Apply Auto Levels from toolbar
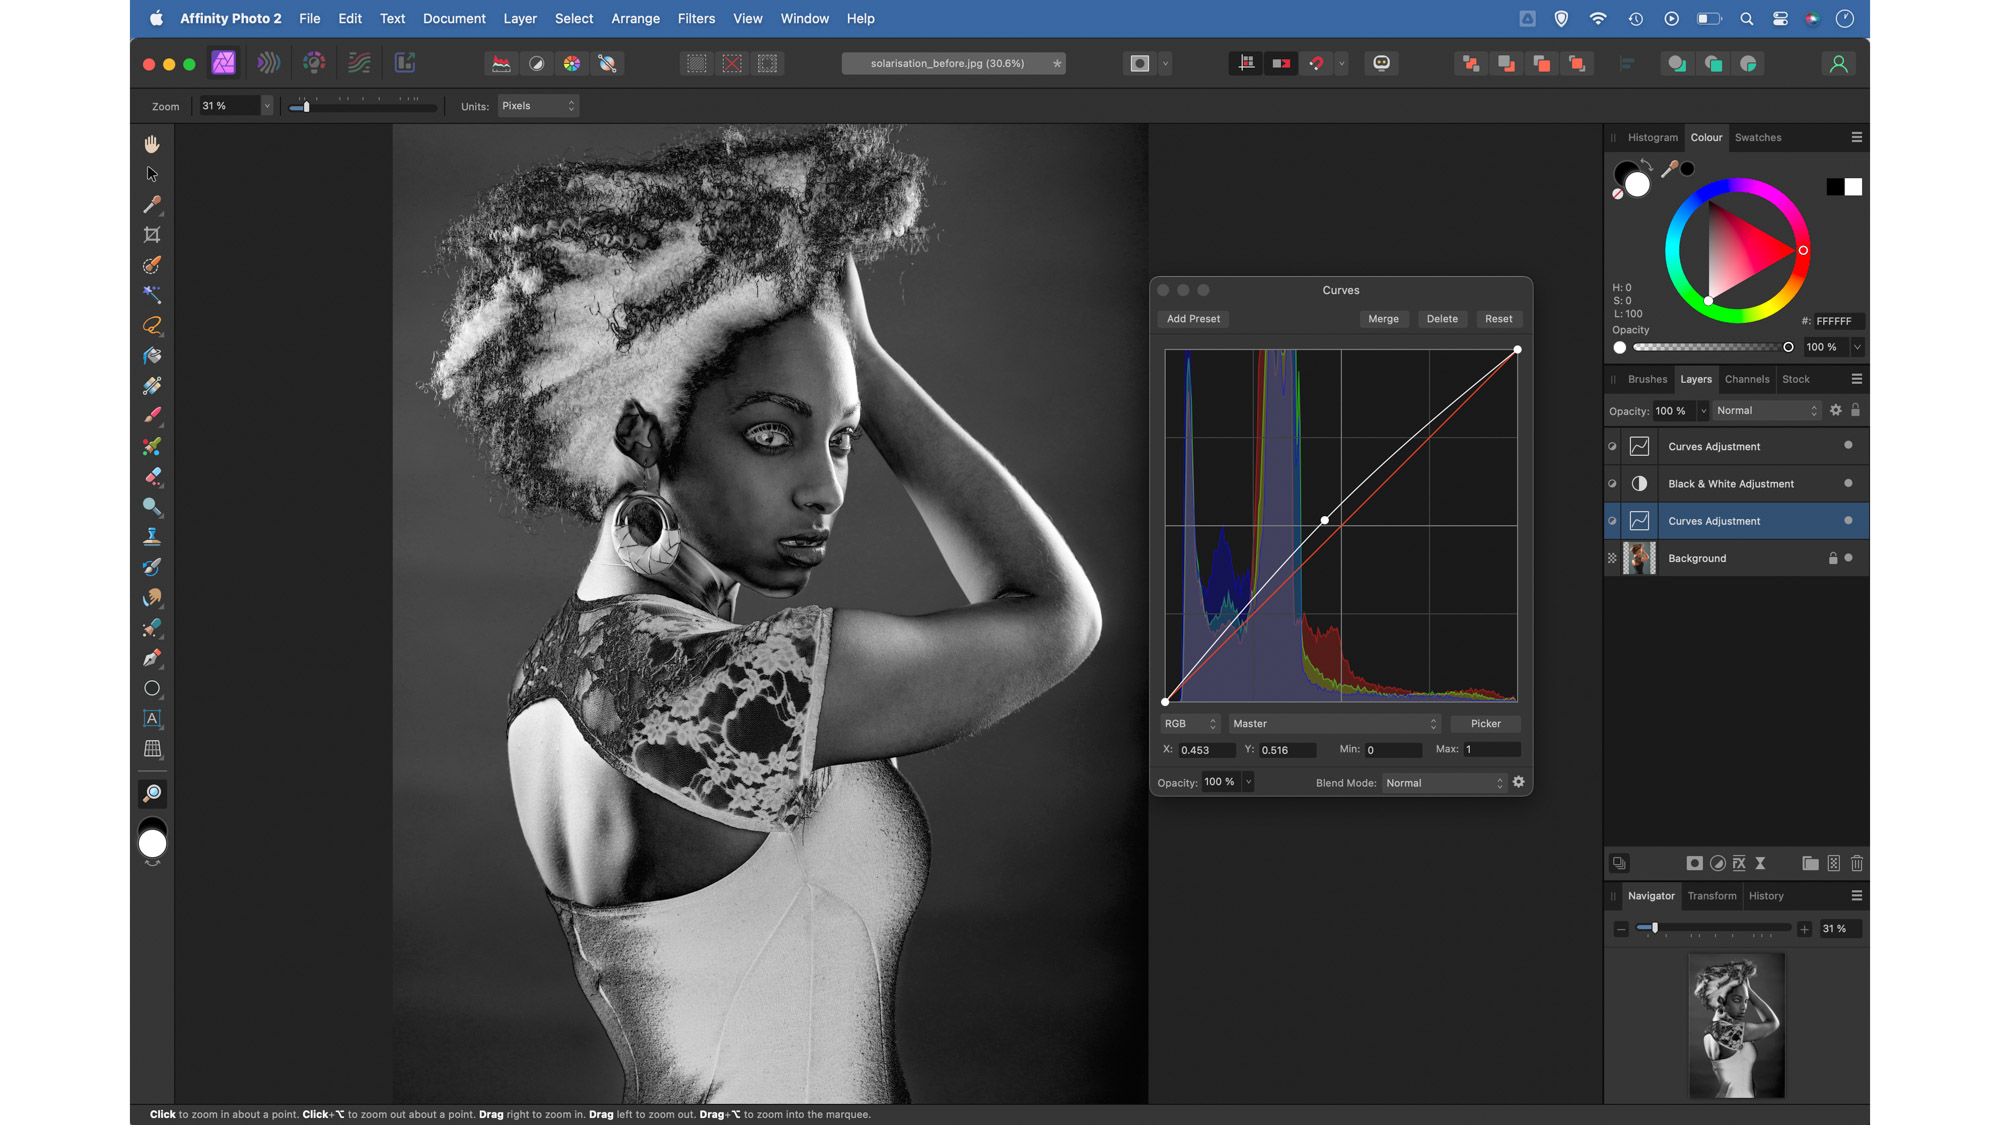The width and height of the screenshot is (2000, 1125). (501, 63)
